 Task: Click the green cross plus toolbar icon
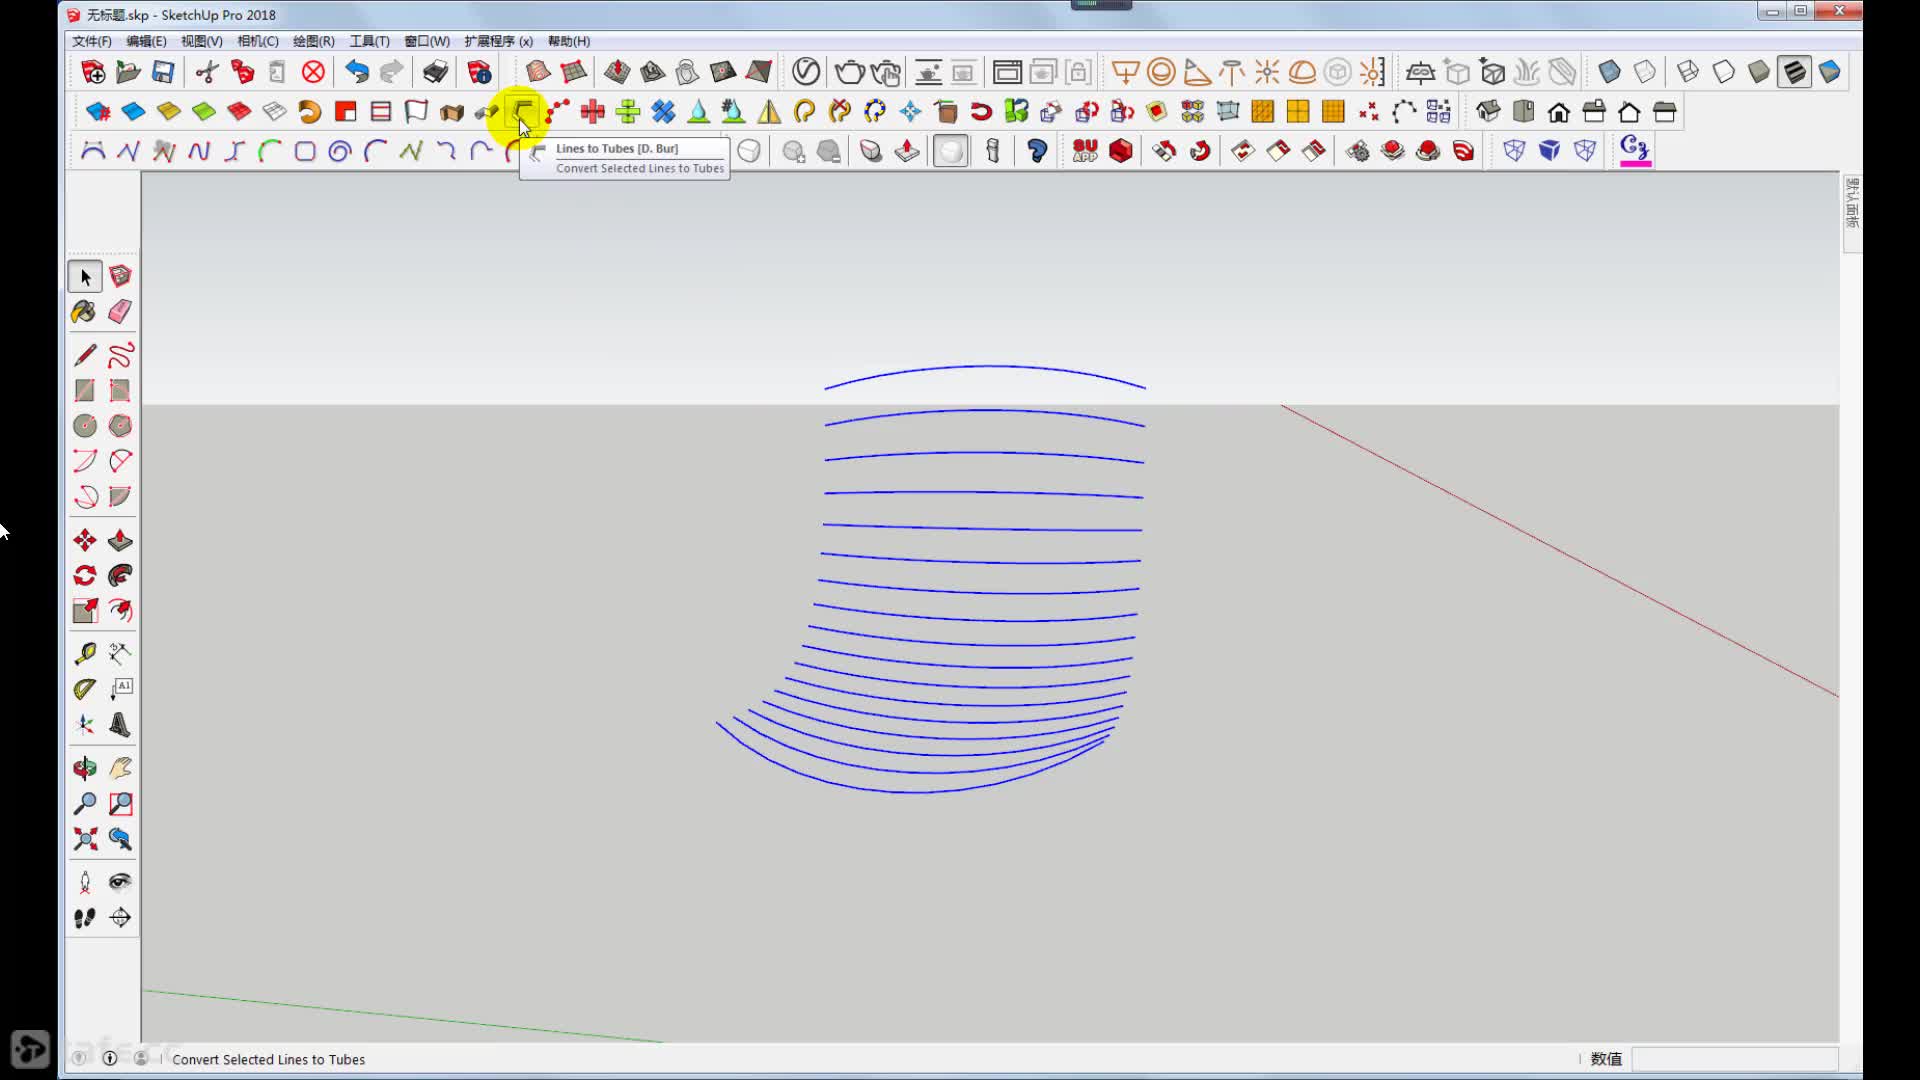(x=628, y=112)
